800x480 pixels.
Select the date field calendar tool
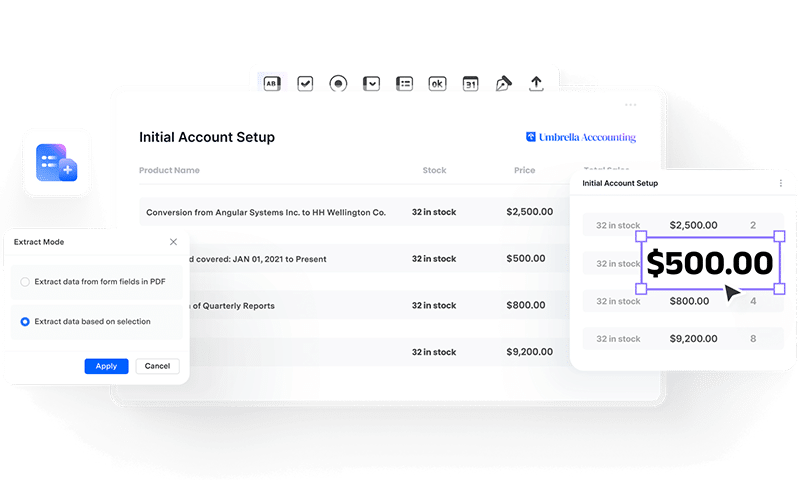coord(470,84)
